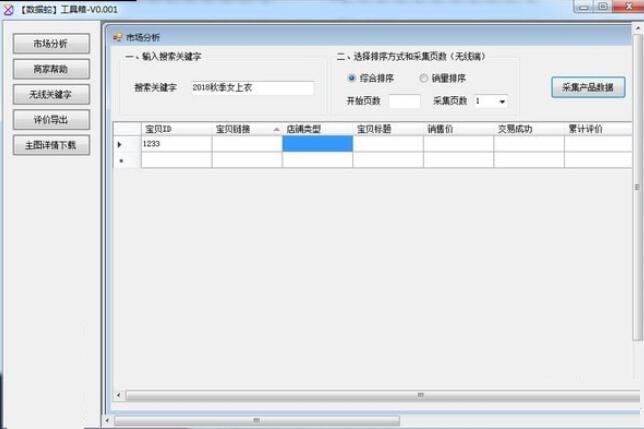
Task: Open the 无线关键字 tool
Action: [51, 94]
